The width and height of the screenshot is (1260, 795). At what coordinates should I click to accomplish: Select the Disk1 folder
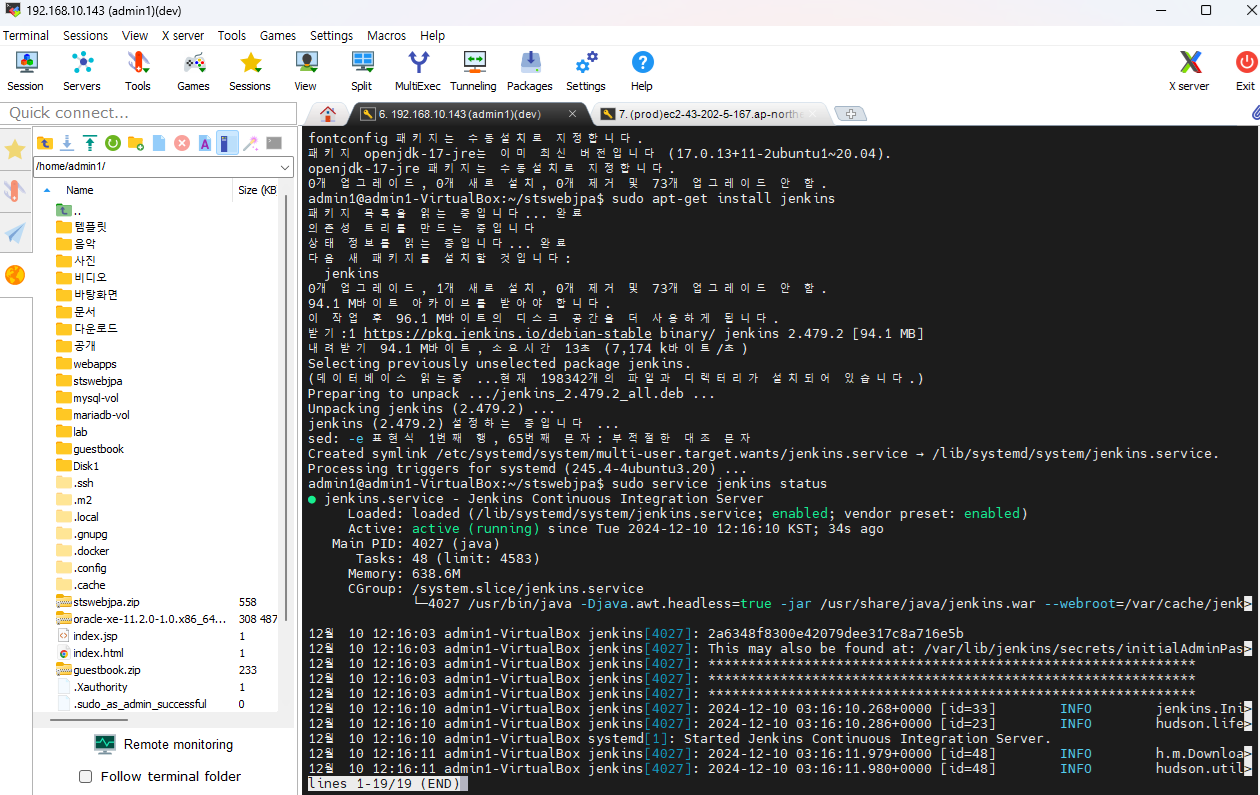86,466
